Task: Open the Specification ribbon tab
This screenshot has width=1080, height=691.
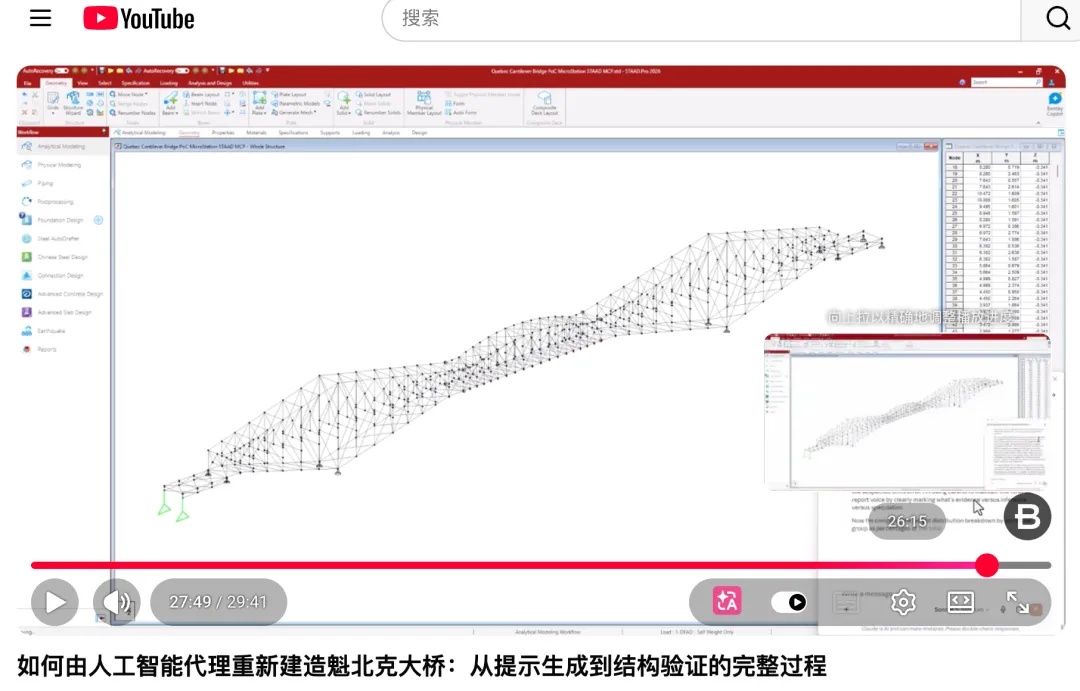Action: 136,83
